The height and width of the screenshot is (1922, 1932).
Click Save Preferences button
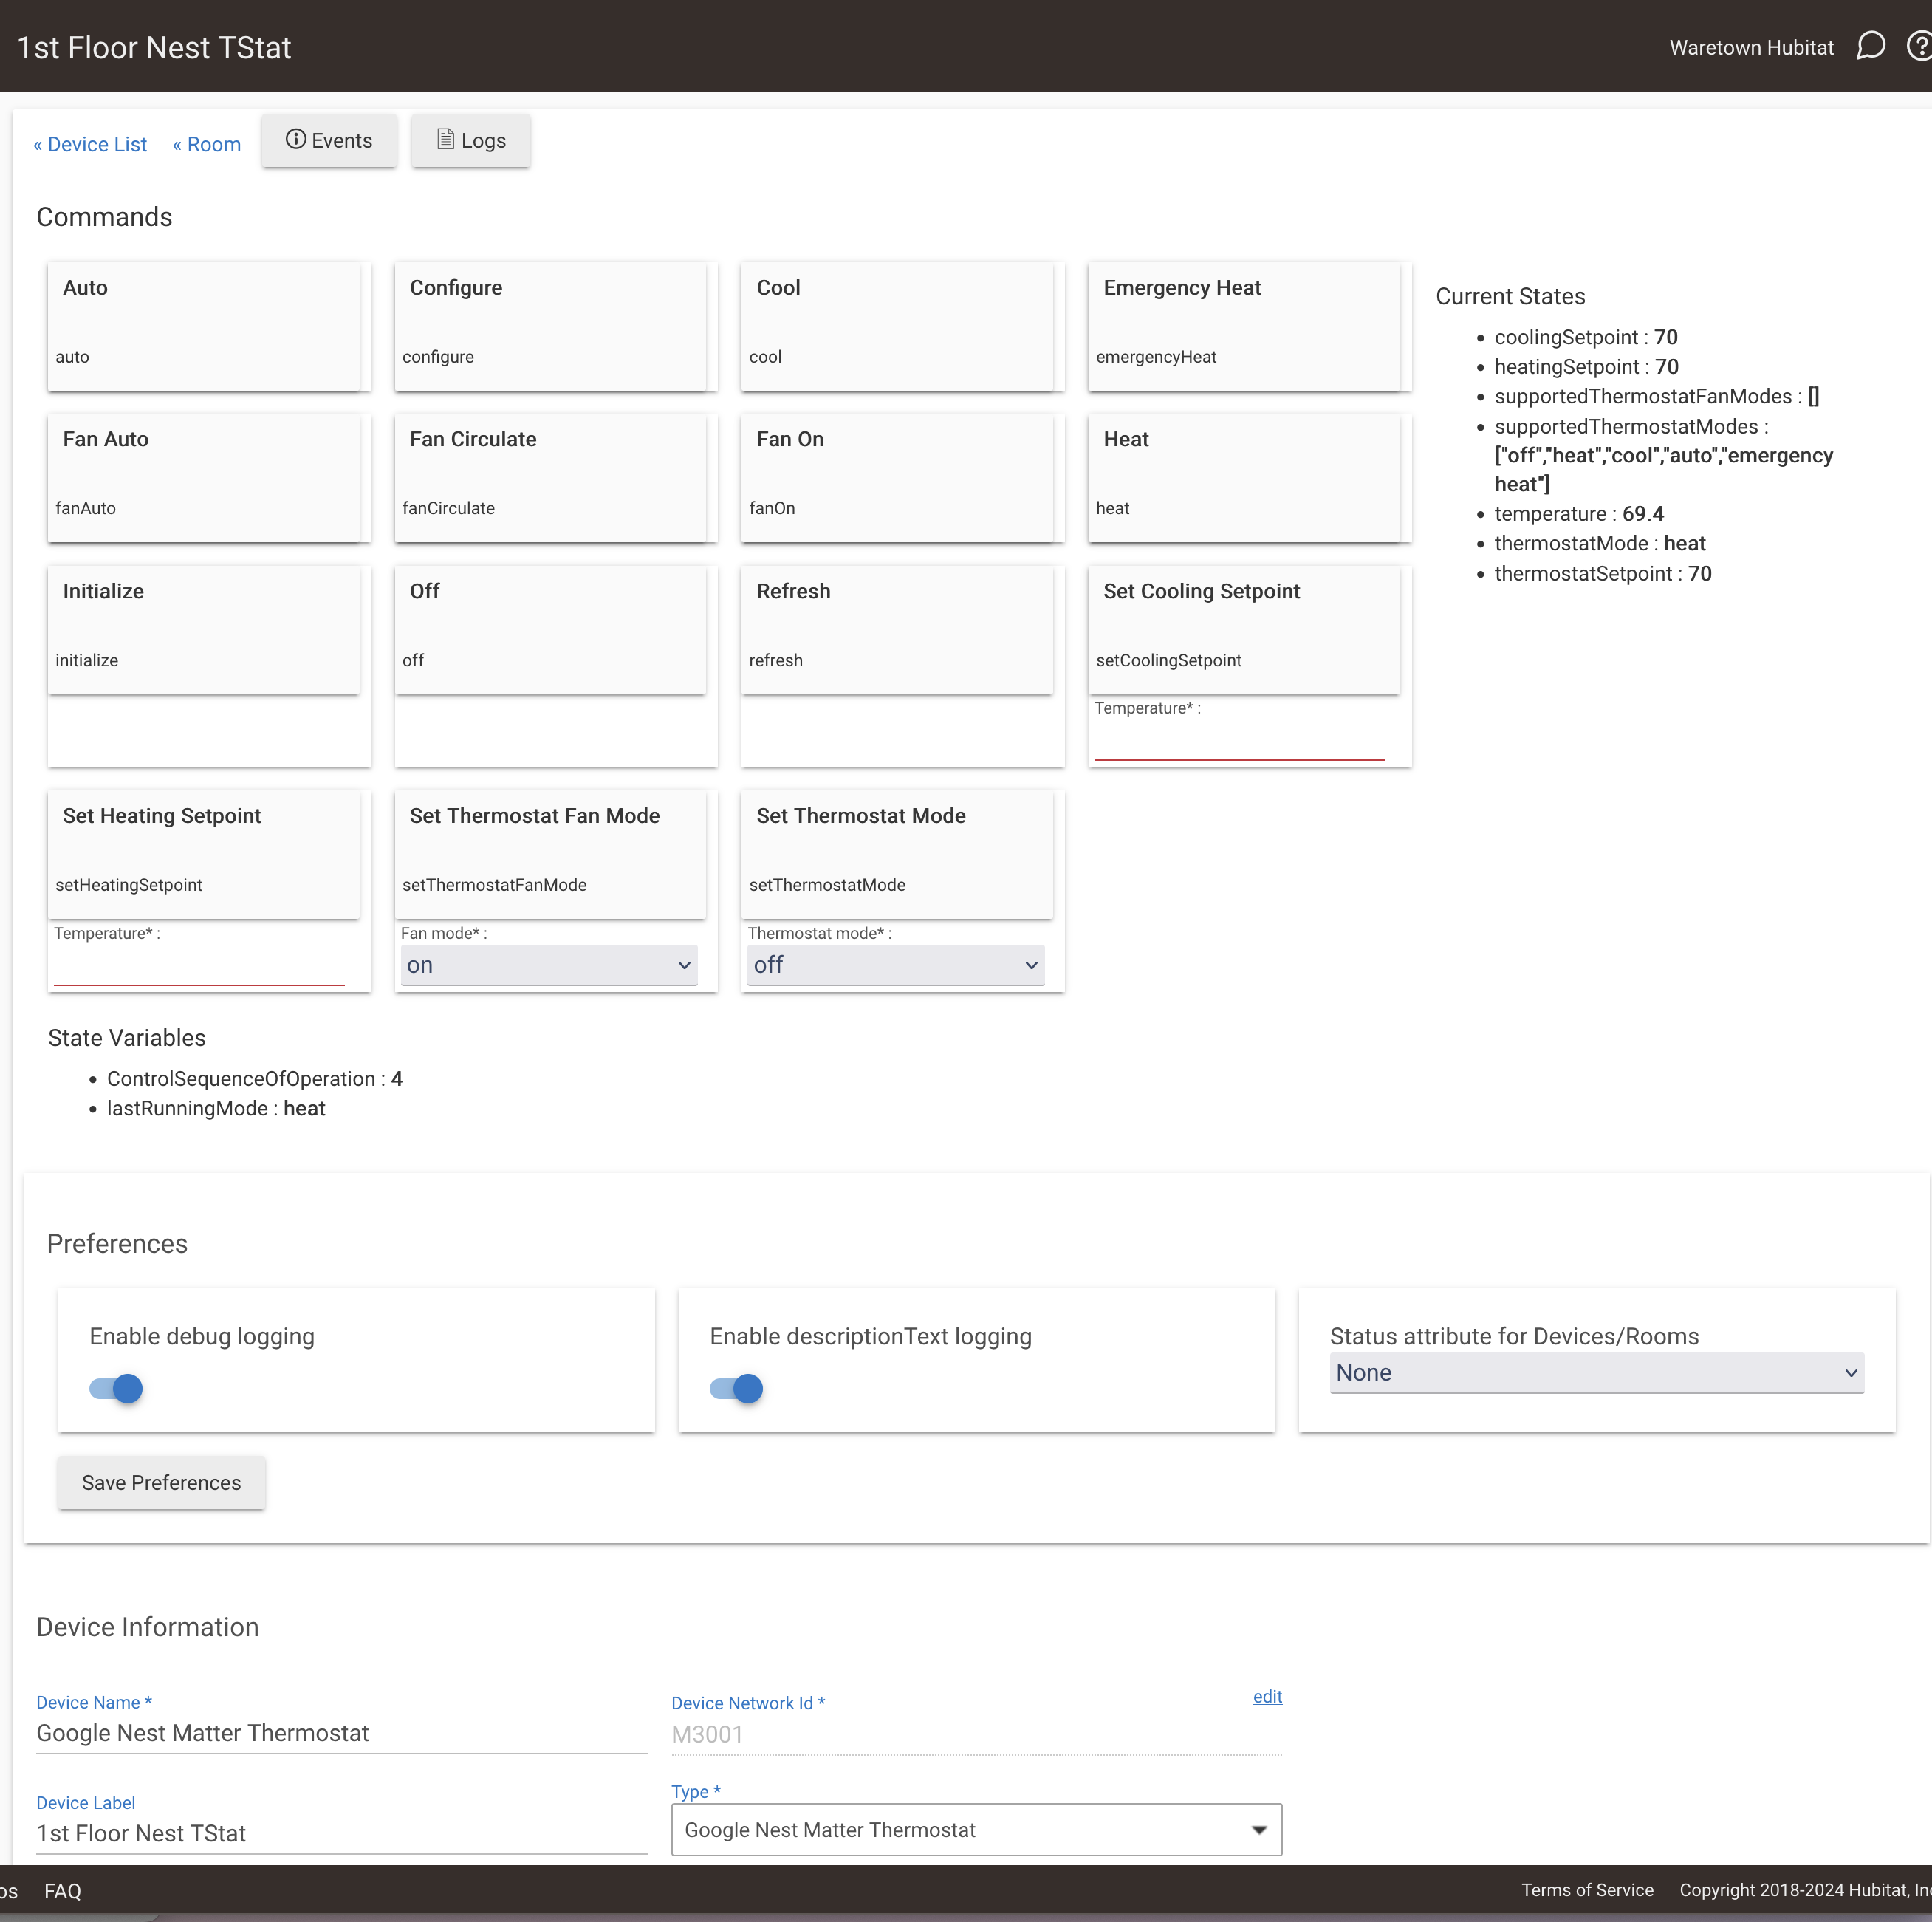[x=161, y=1482]
